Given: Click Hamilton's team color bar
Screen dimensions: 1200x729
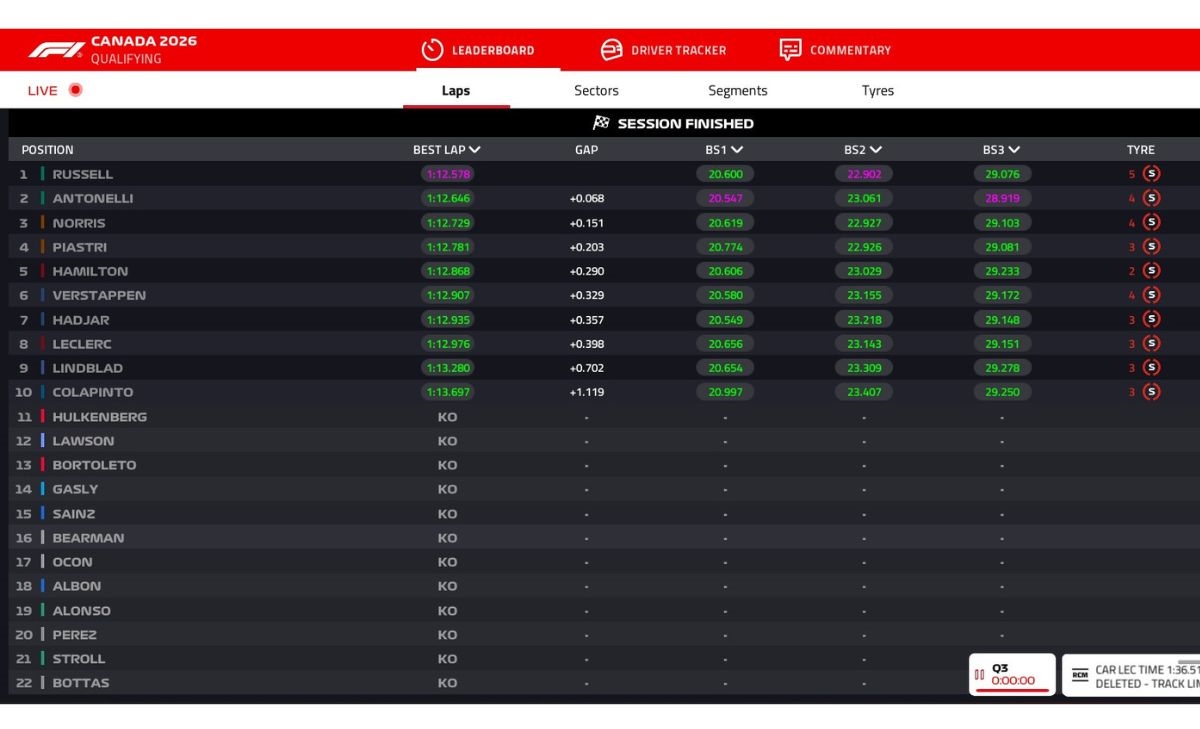Looking at the screenshot, I should 43,271.
